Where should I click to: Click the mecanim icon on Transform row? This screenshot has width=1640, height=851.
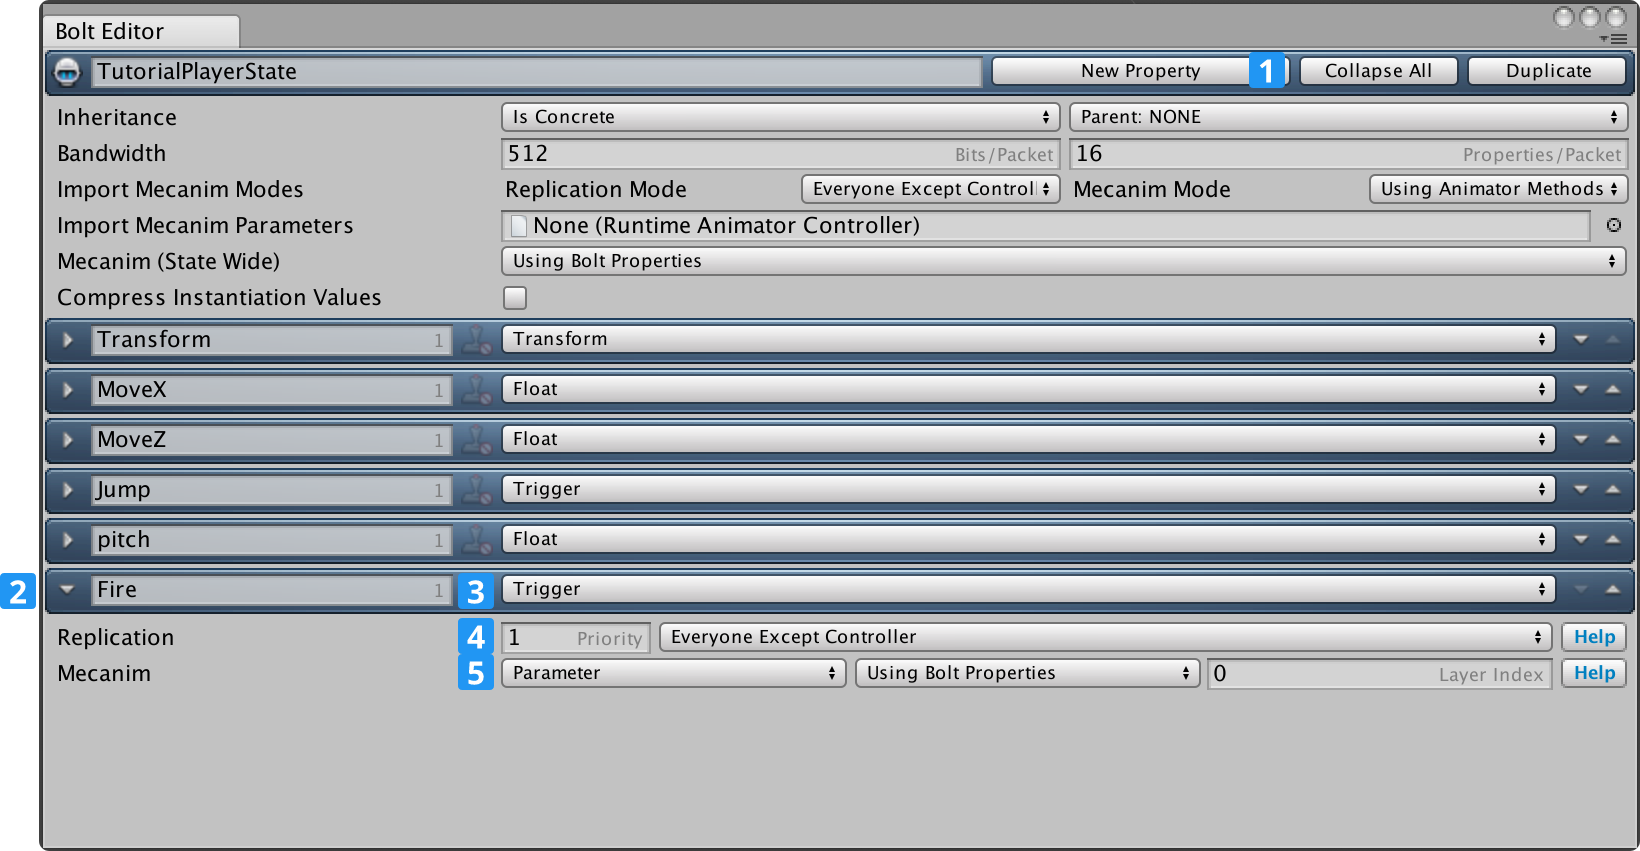(x=477, y=340)
